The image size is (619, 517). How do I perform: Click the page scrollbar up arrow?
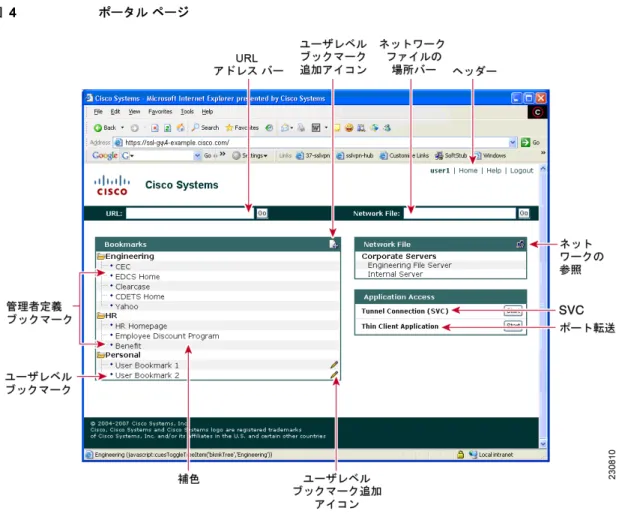543,169
